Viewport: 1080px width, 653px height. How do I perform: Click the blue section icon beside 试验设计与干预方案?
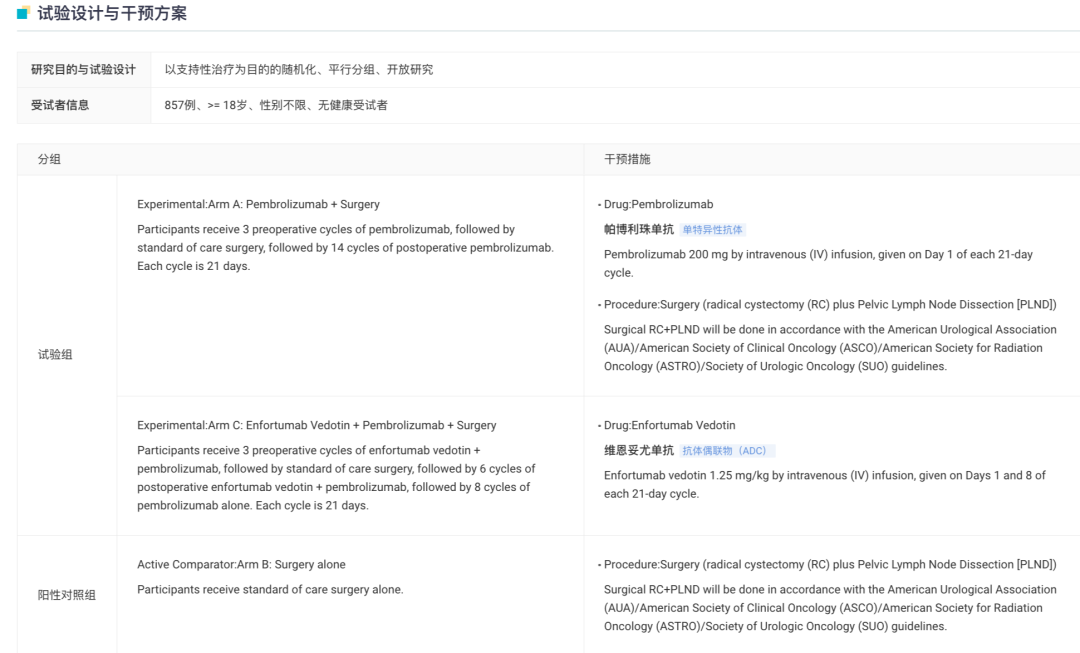tap(23, 13)
